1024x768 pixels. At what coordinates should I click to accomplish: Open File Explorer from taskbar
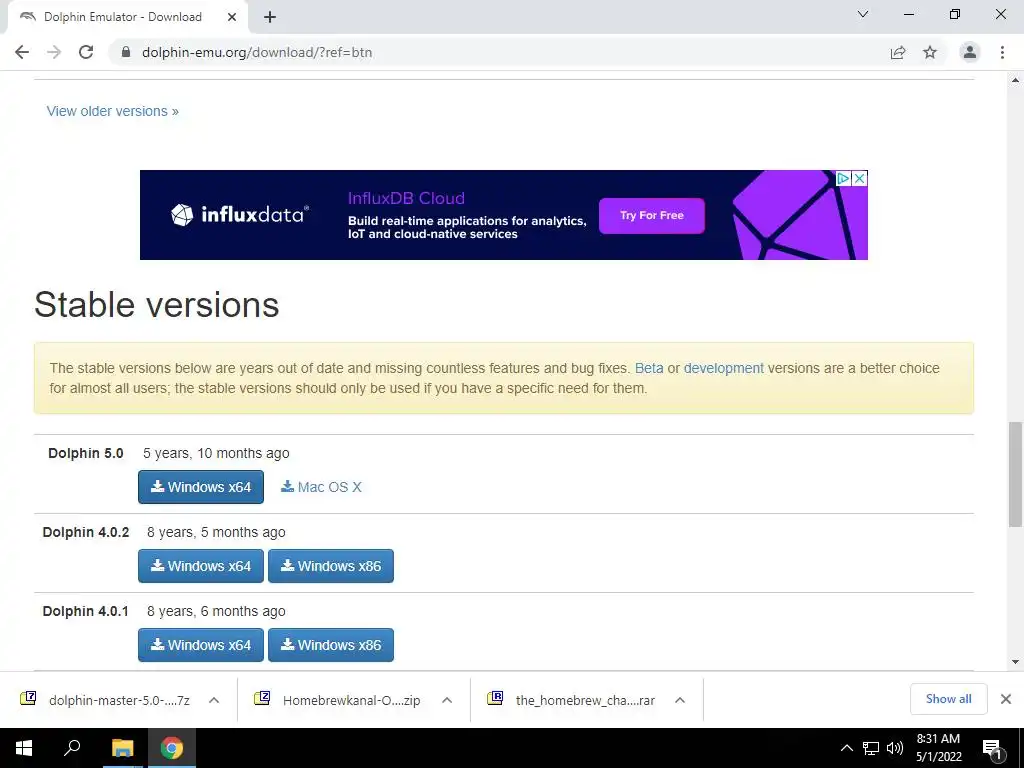pos(122,748)
